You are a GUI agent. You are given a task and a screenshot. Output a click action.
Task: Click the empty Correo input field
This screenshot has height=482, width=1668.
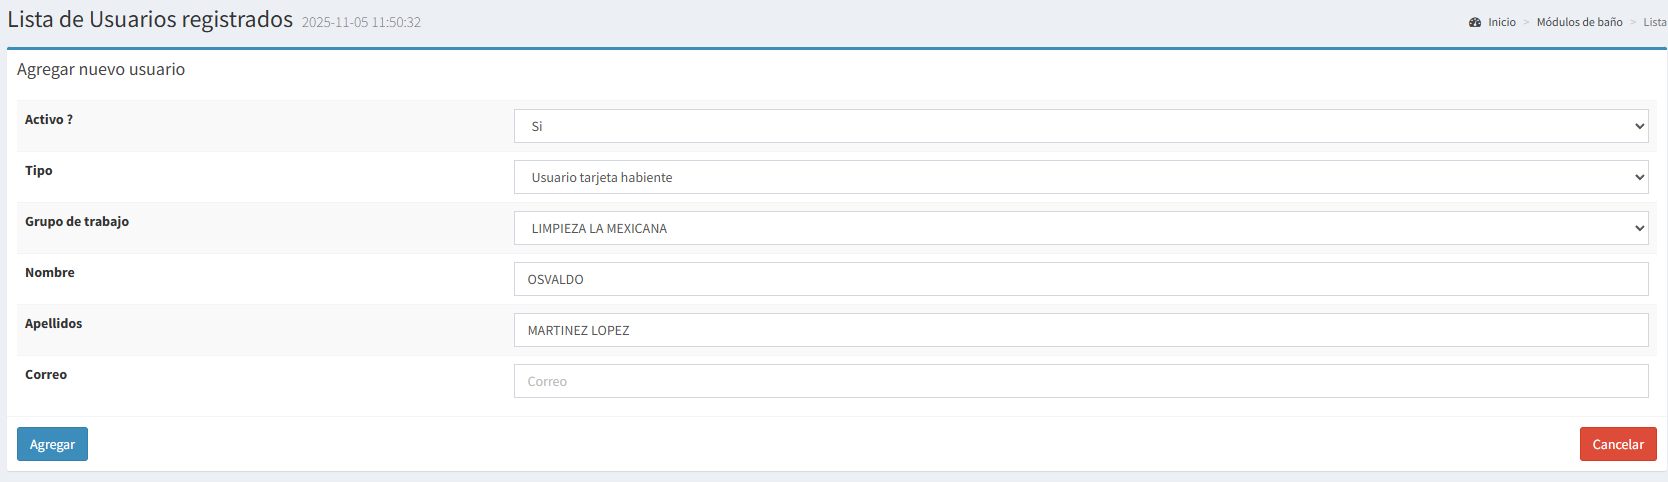1080,381
